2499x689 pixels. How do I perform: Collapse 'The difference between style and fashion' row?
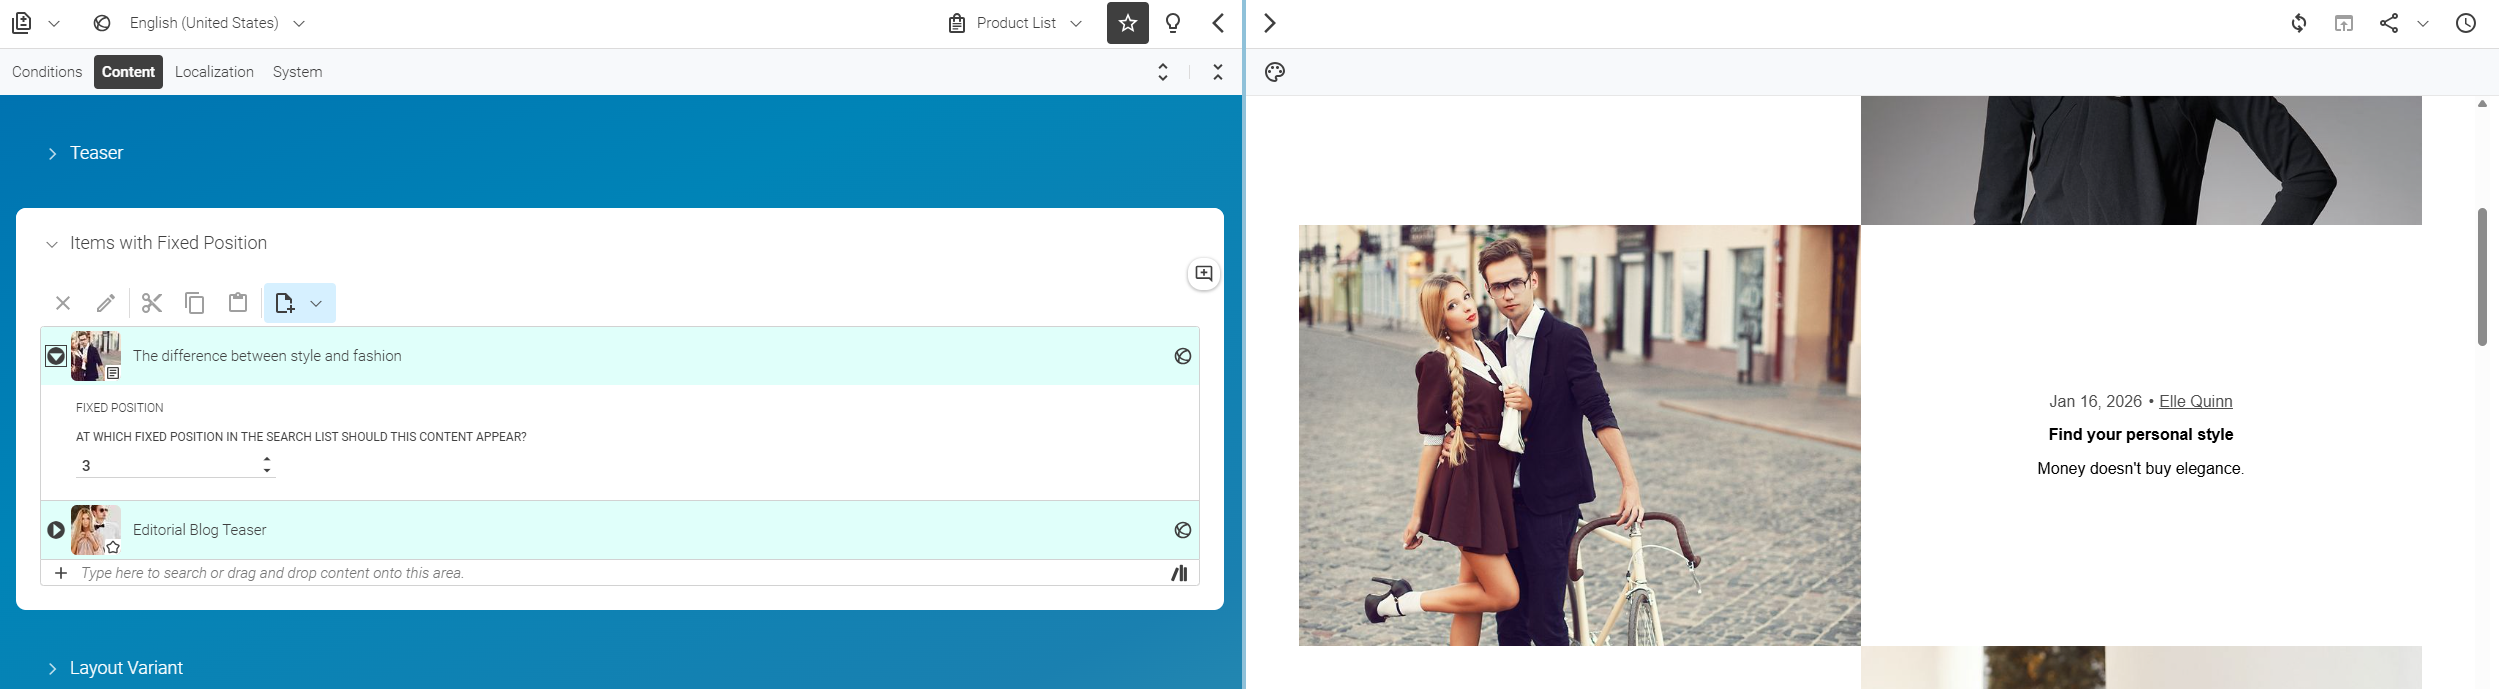tap(56, 356)
